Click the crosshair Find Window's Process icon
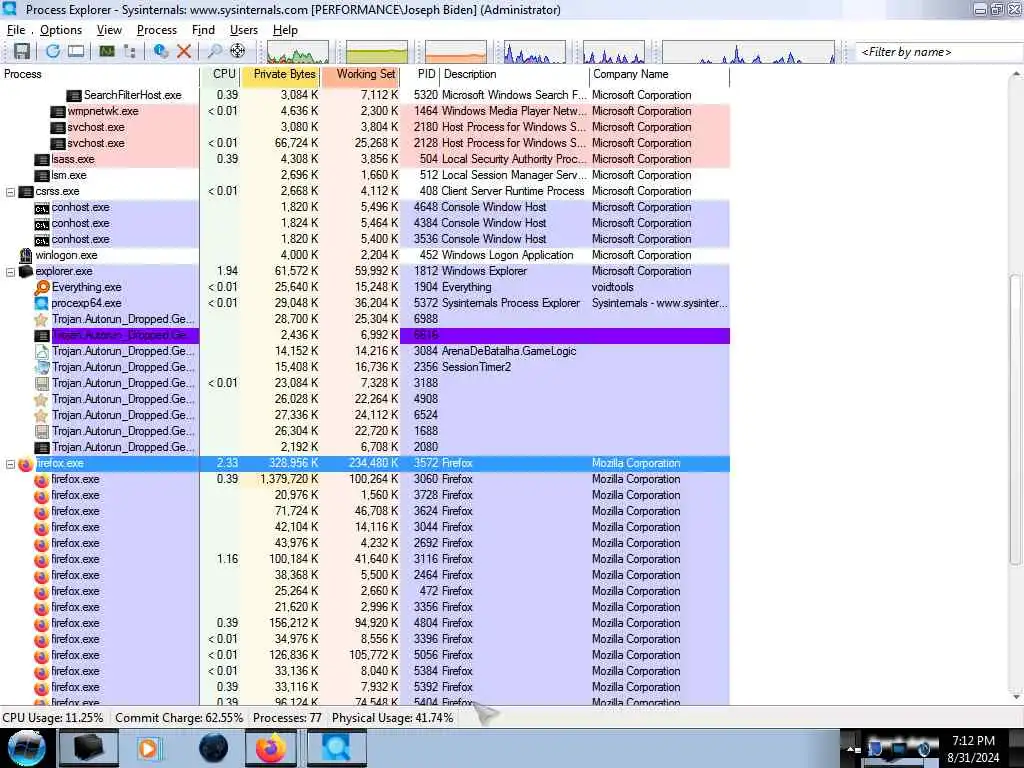This screenshot has width=1024, height=768. pyautogui.click(x=238, y=52)
